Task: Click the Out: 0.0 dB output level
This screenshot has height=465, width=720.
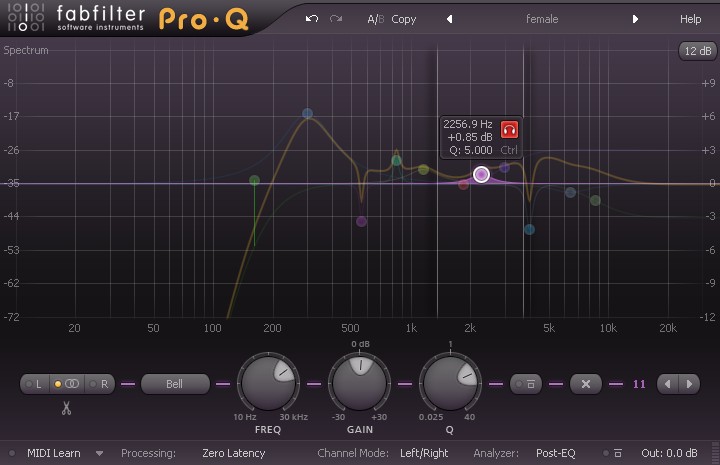Action: [x=669, y=453]
